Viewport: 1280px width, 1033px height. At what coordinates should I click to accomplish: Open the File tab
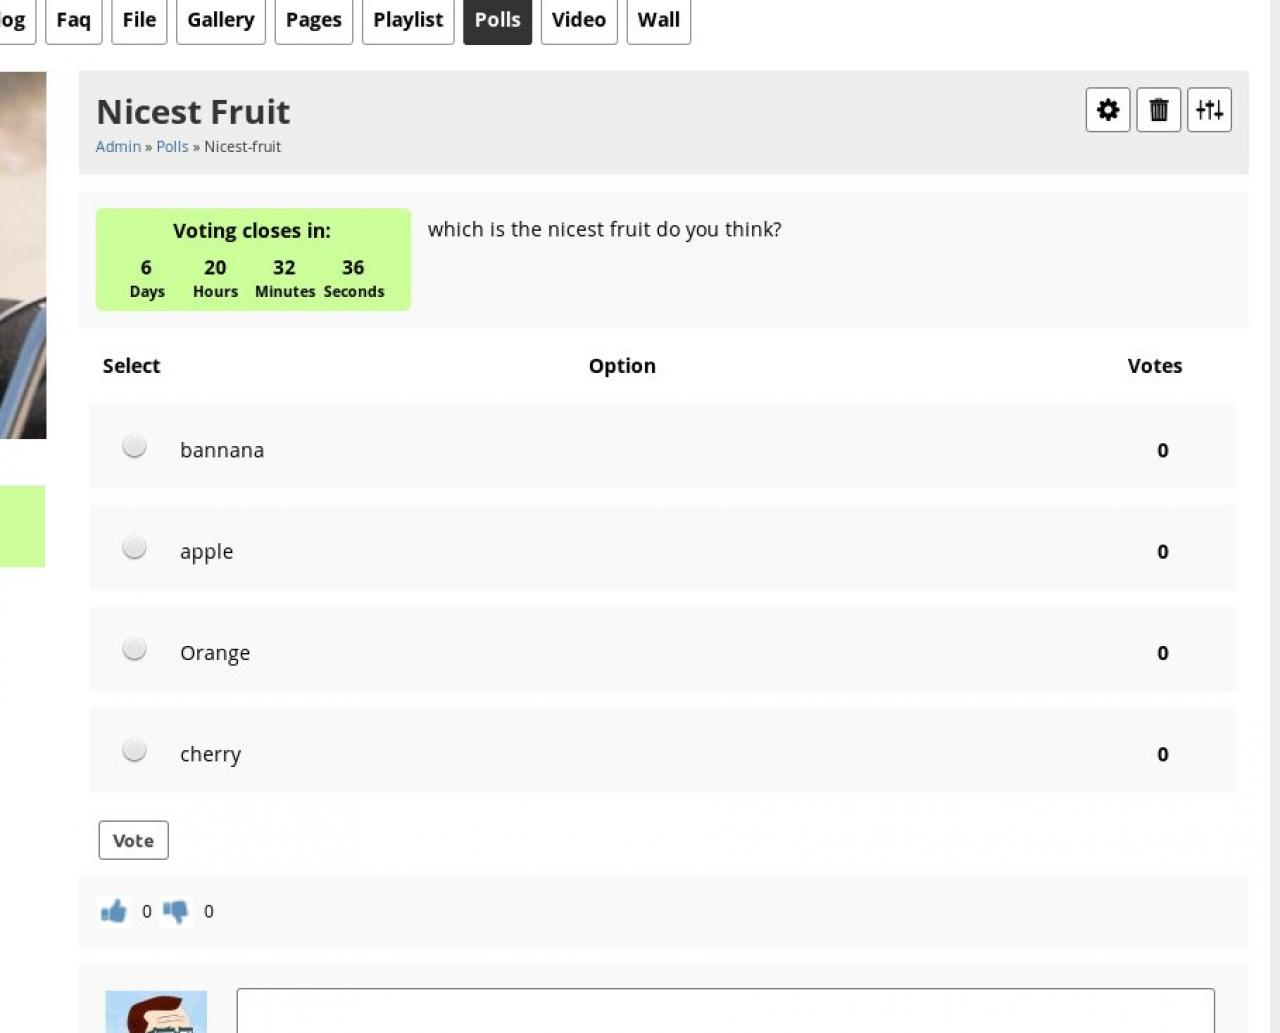[x=139, y=20]
